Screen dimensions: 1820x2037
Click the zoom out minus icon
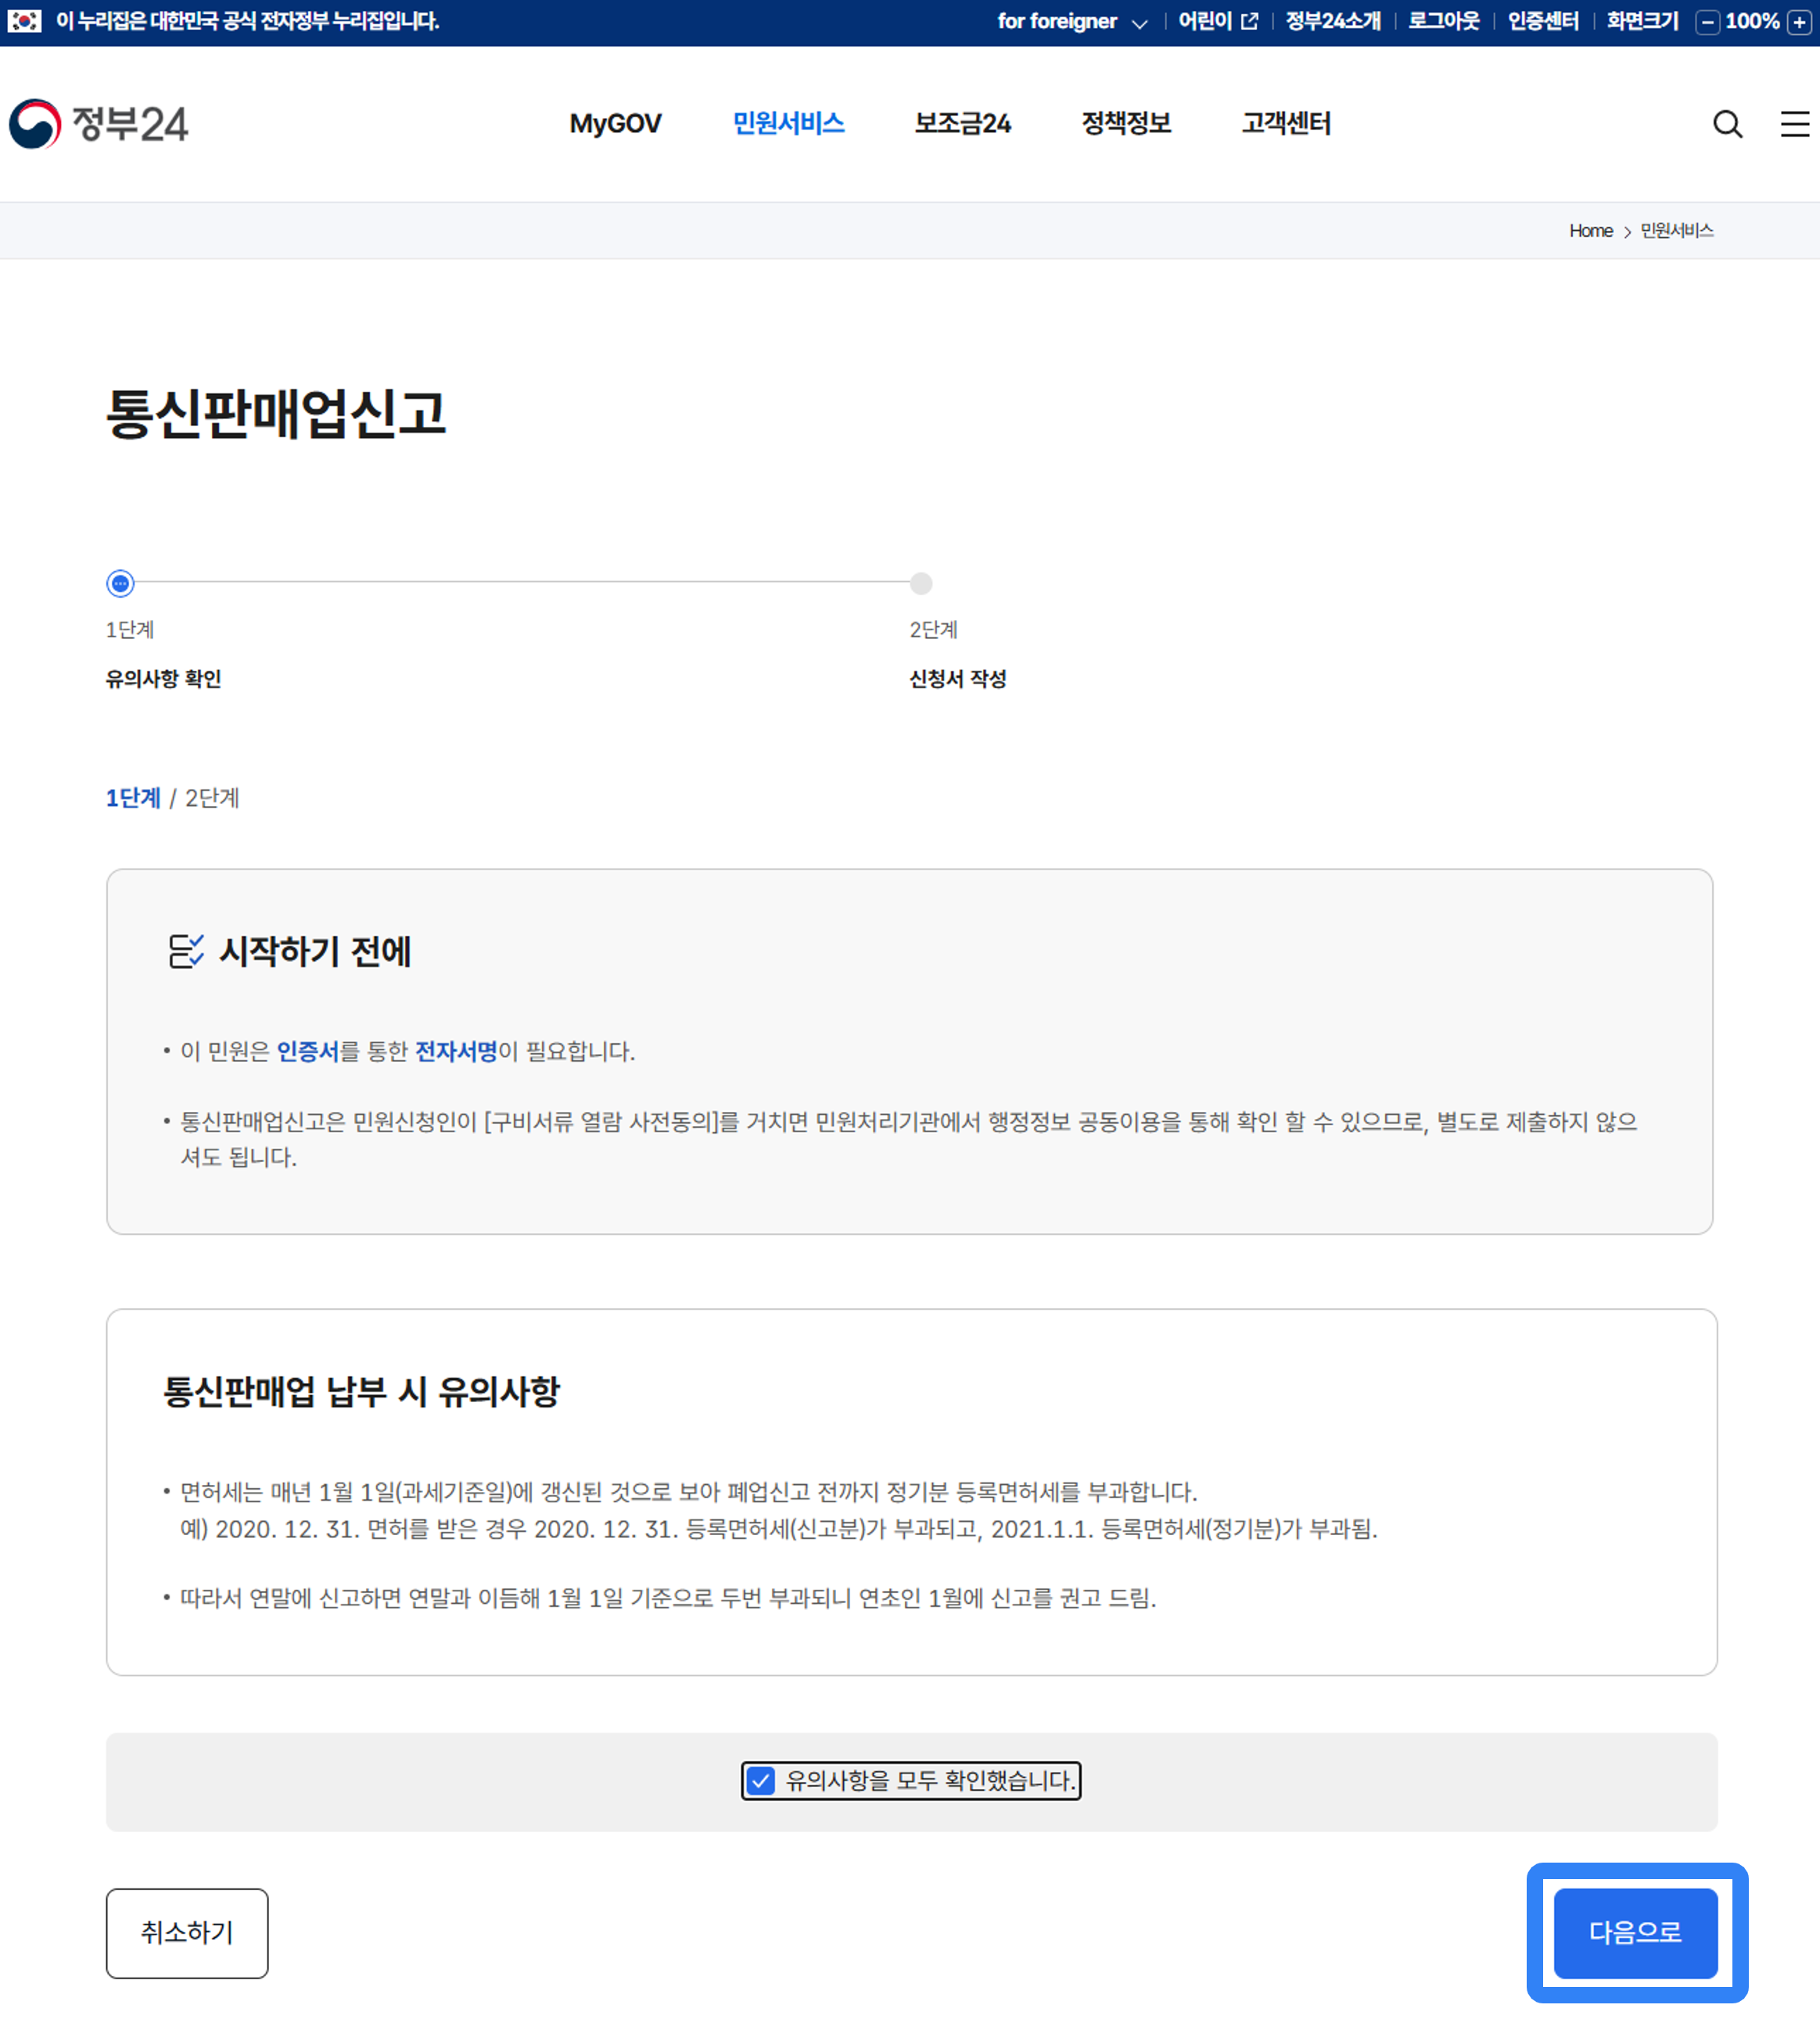[x=1708, y=22]
